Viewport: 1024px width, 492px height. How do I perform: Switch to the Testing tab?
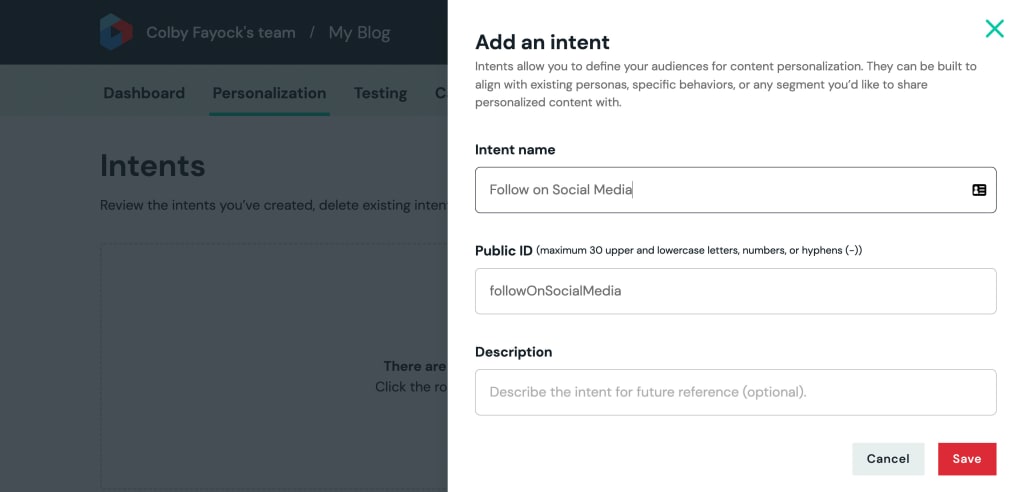click(x=380, y=93)
